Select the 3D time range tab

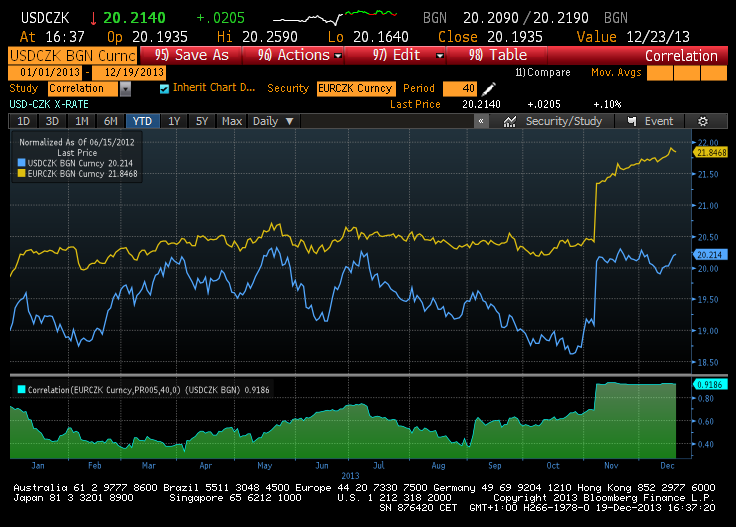[x=52, y=121]
